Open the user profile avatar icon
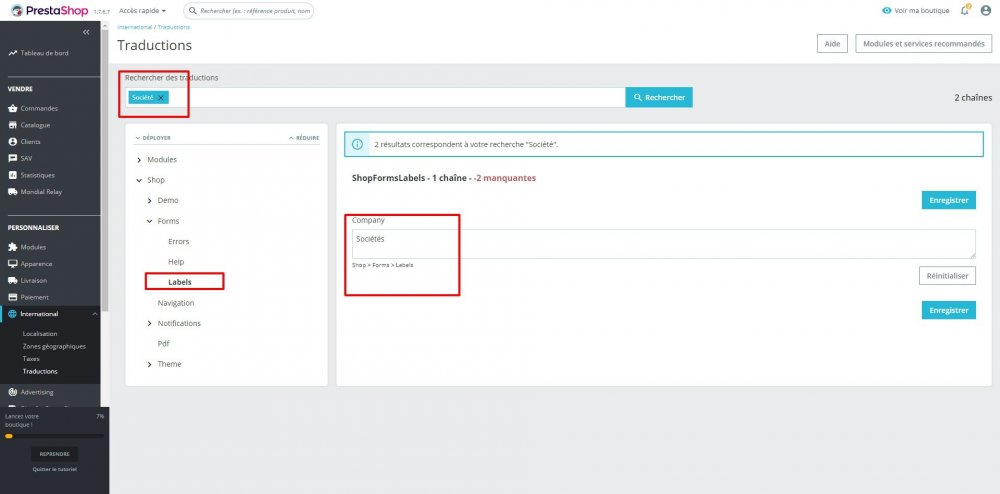 986,10
